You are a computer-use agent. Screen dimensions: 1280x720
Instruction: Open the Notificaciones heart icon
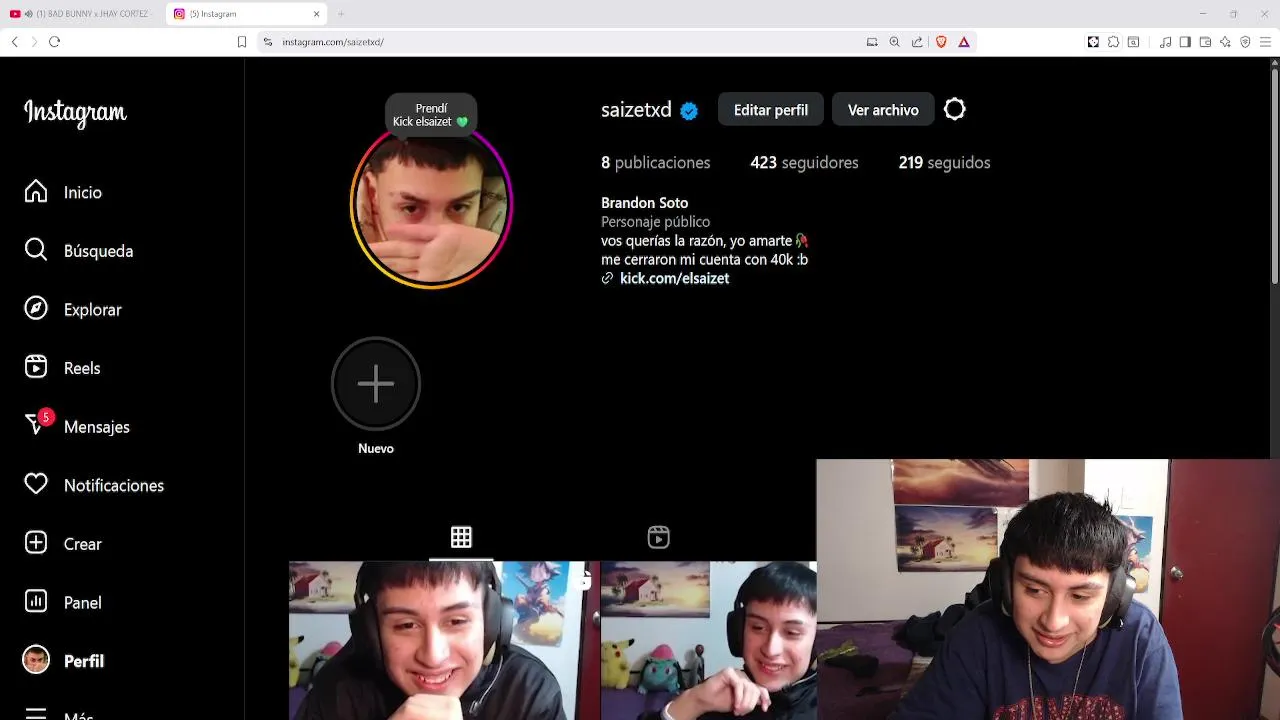(36, 485)
